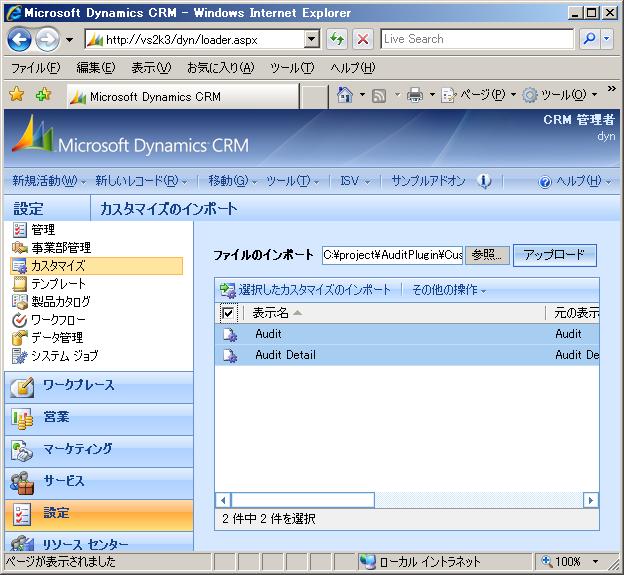Expand the ISV dropdown menu
This screenshot has width=624, height=575.
(x=367, y=182)
